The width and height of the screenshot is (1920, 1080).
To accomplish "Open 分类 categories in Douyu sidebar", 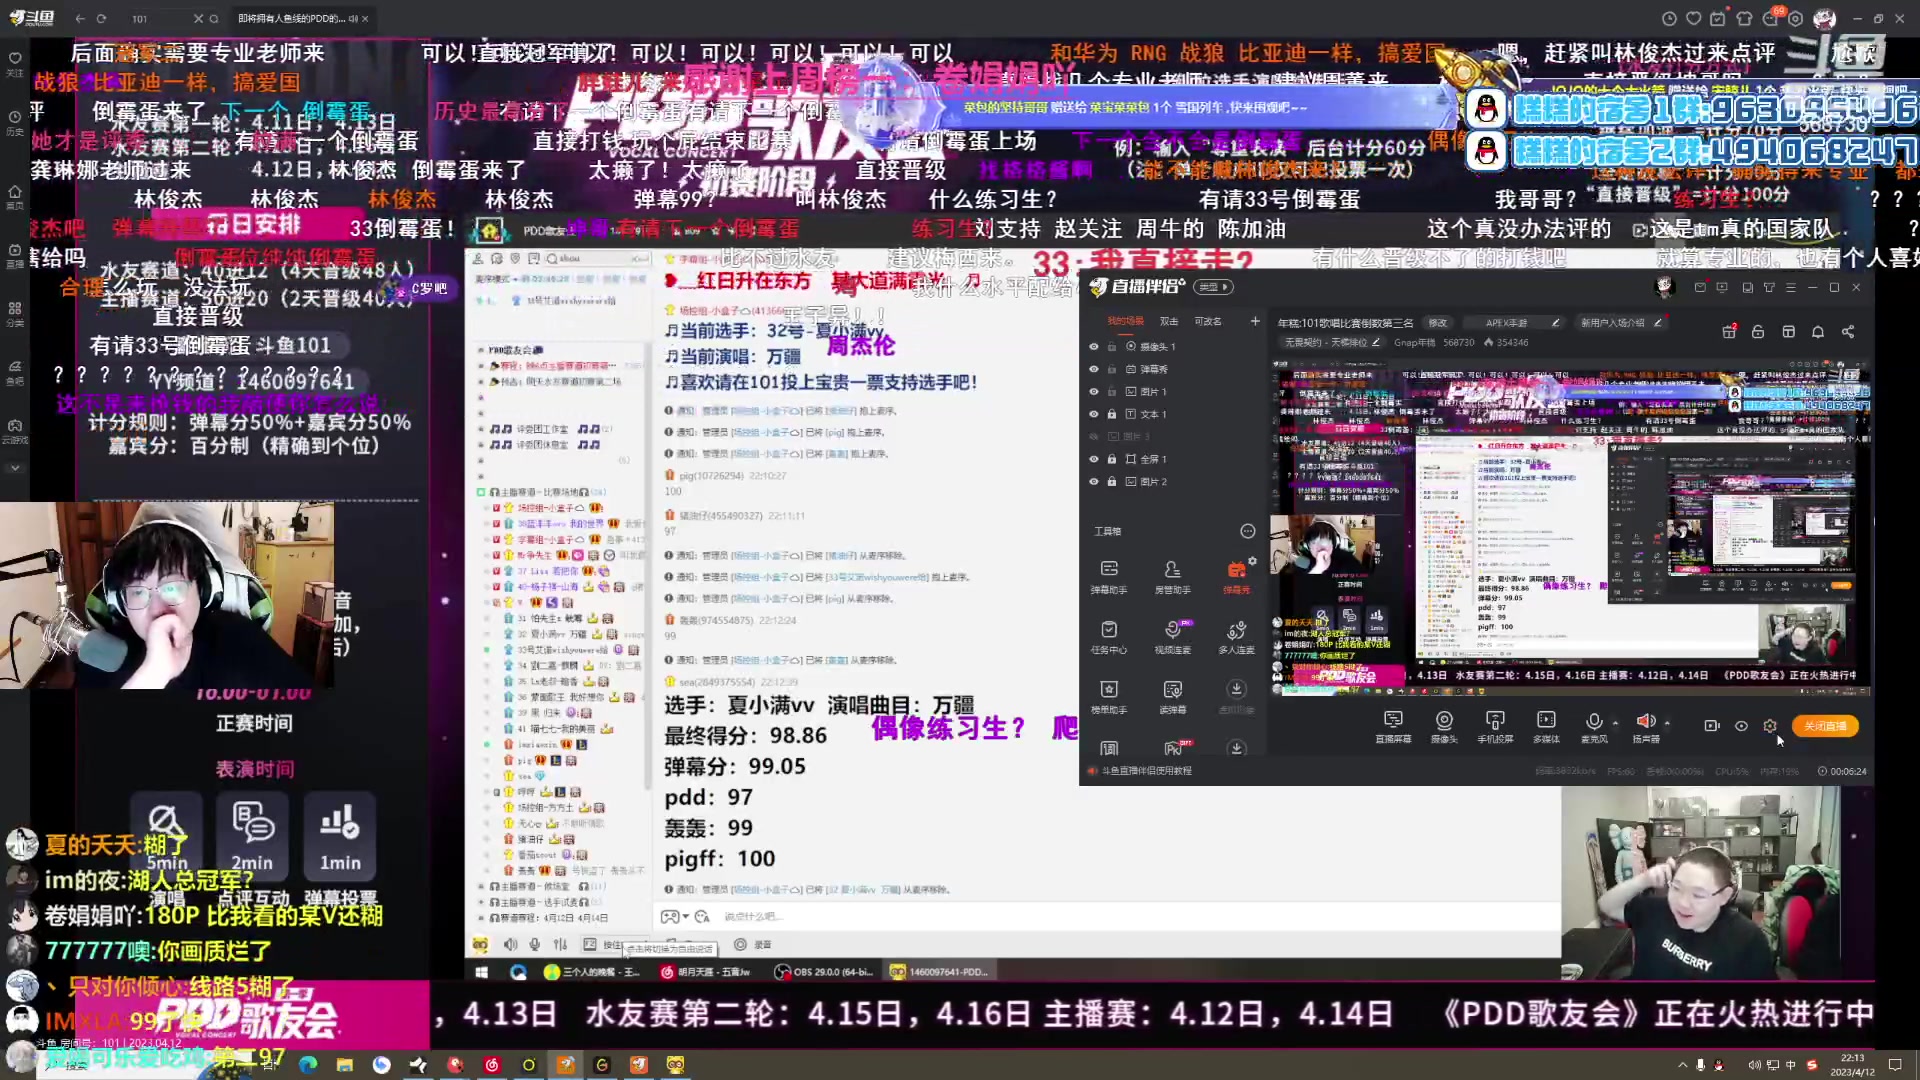I will point(15,314).
